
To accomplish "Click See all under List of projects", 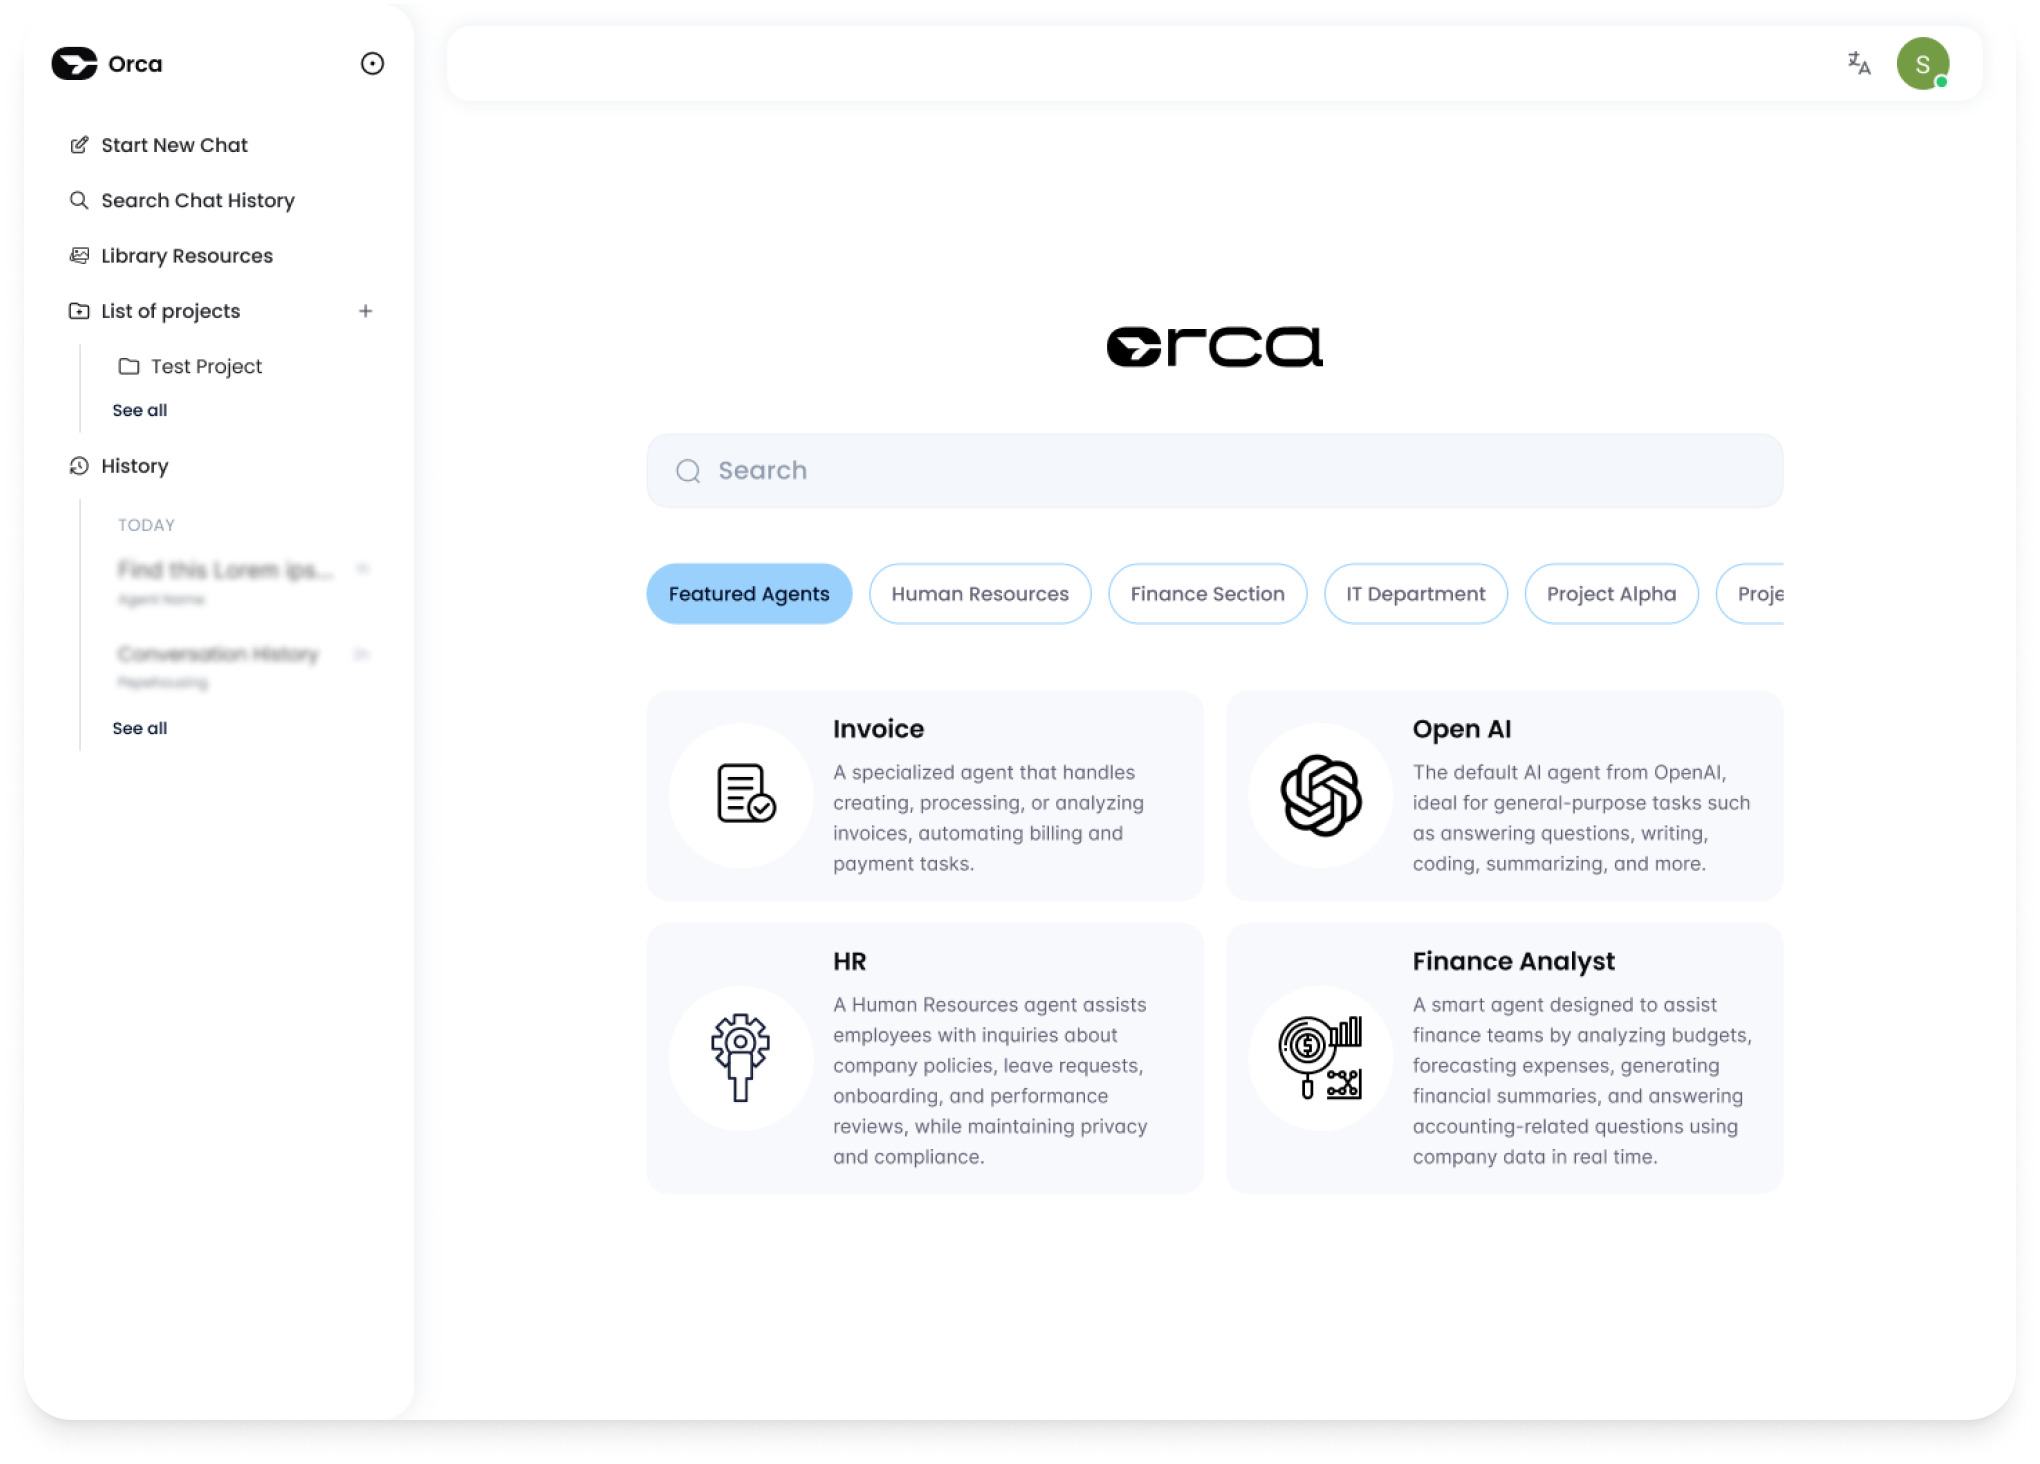I will pos(139,409).
